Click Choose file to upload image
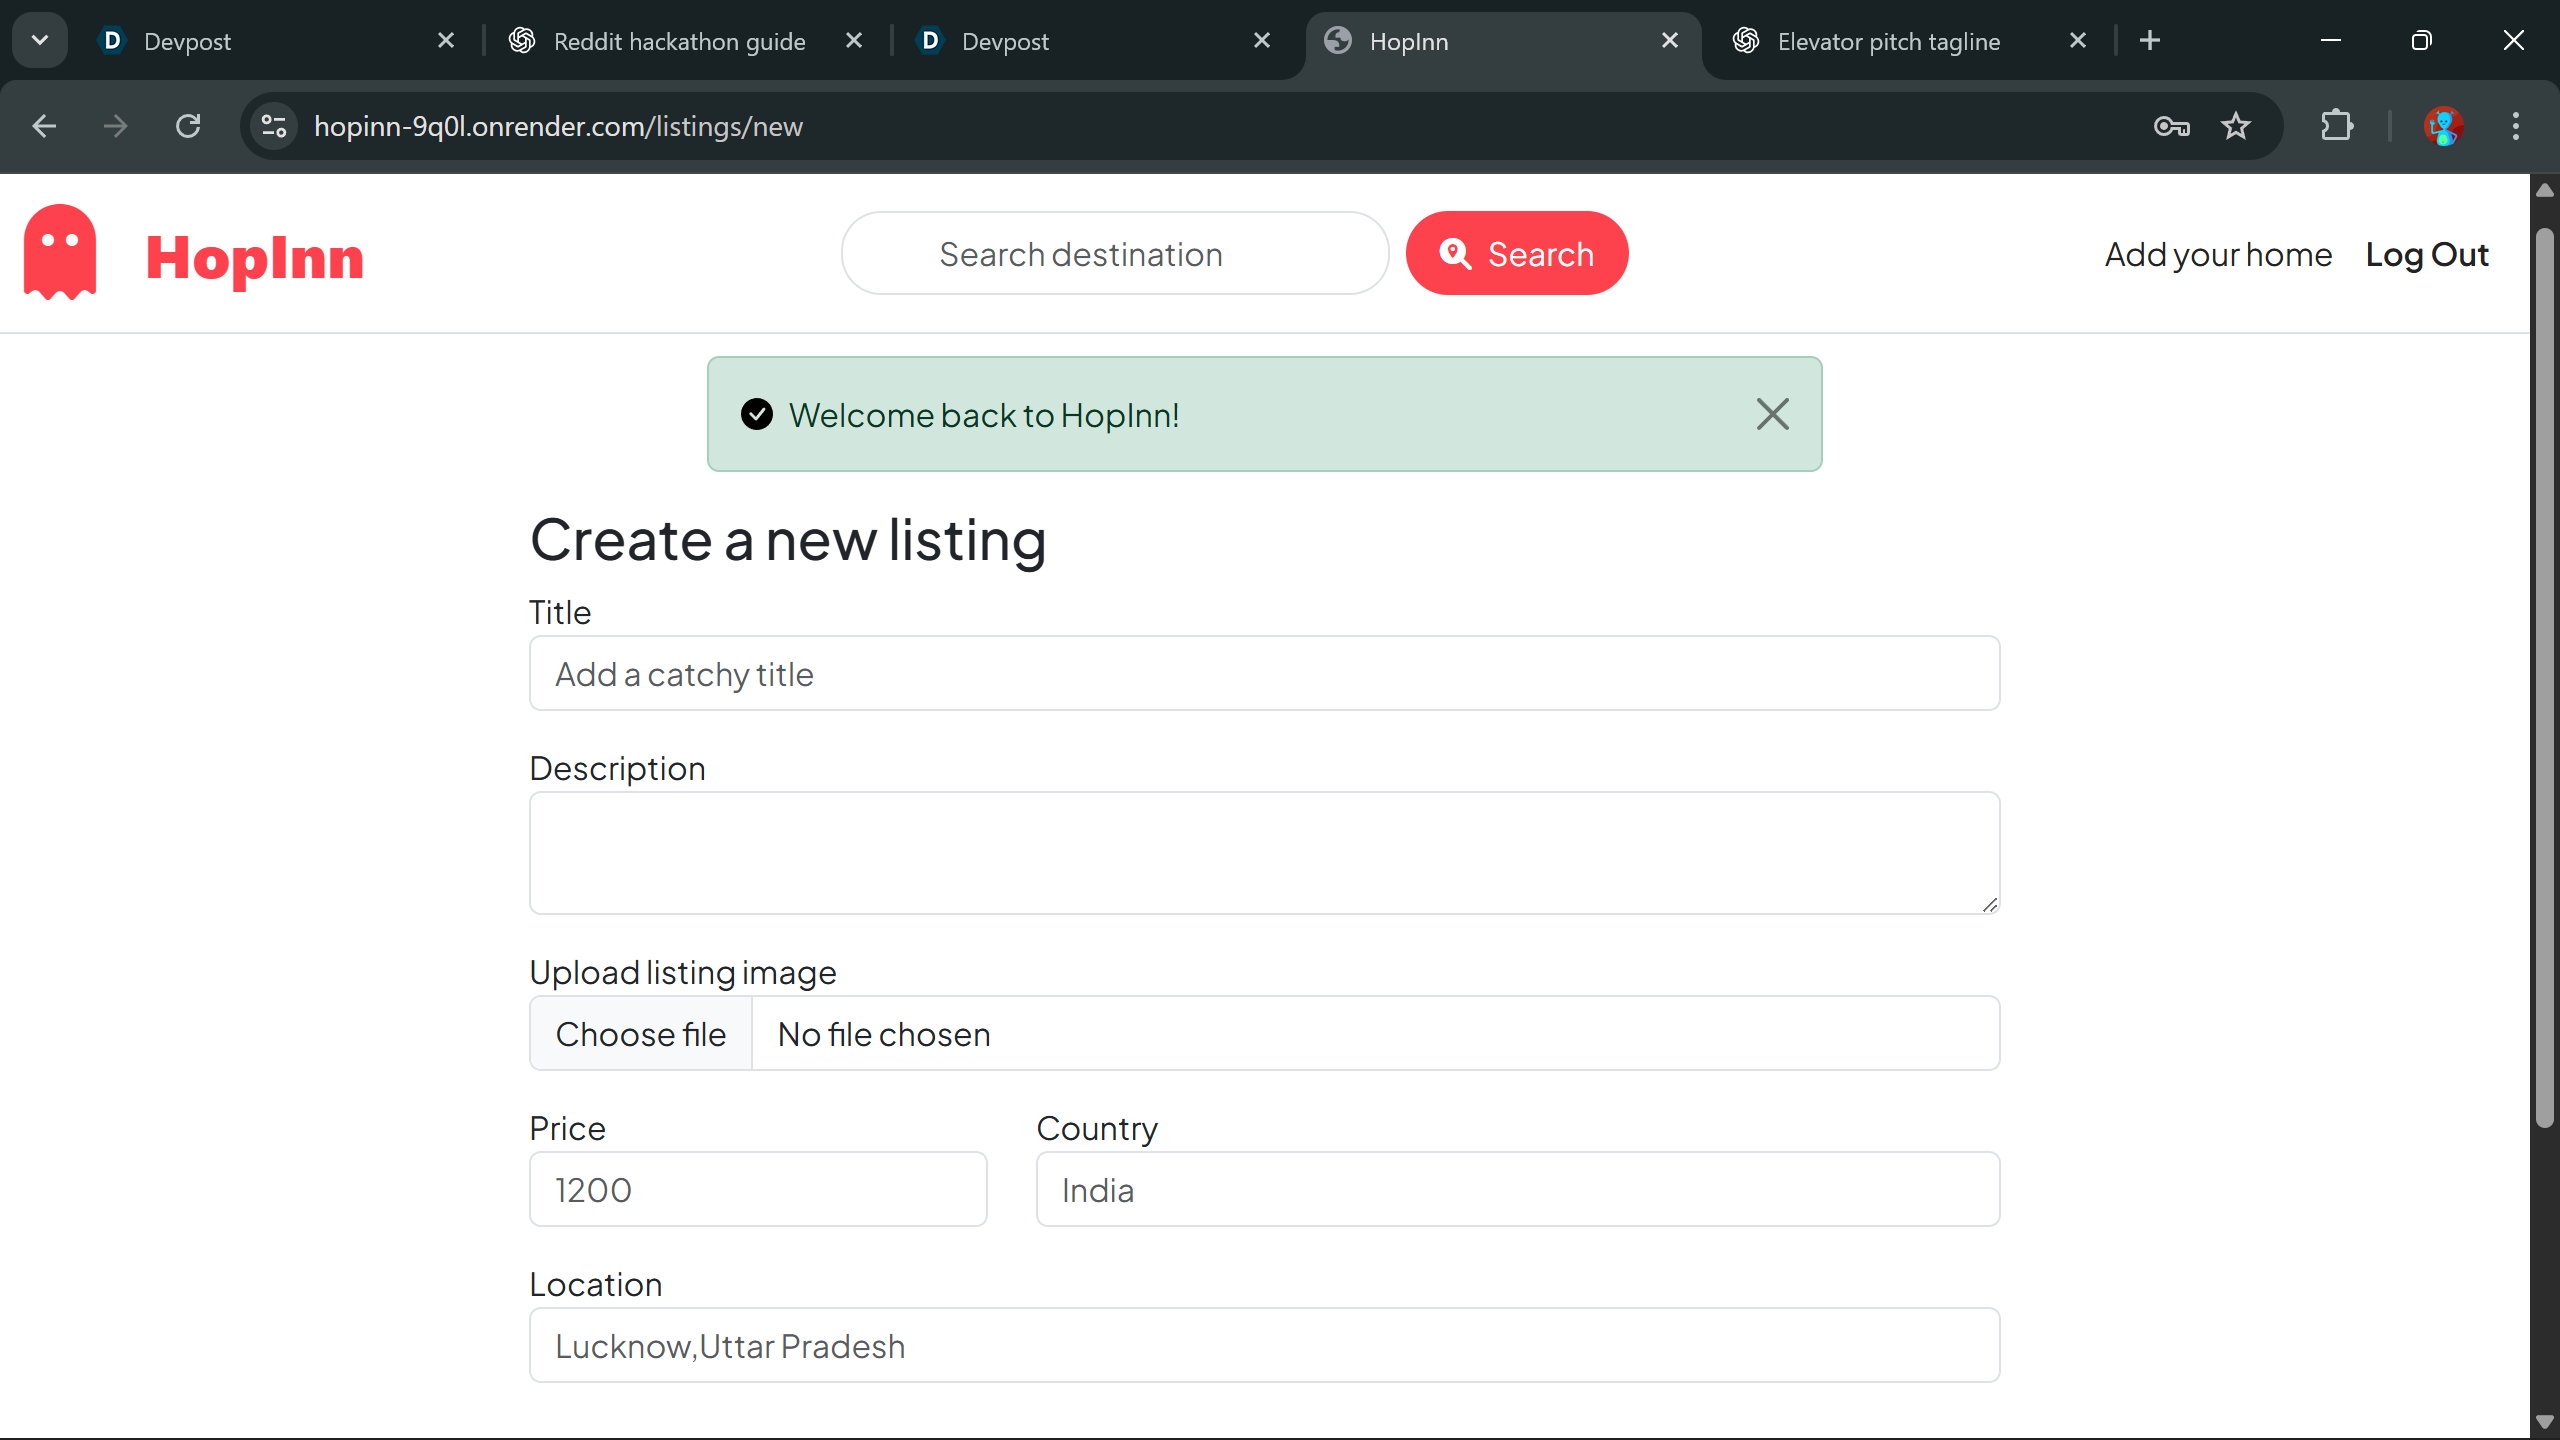This screenshot has height=1440, width=2560. click(641, 1034)
